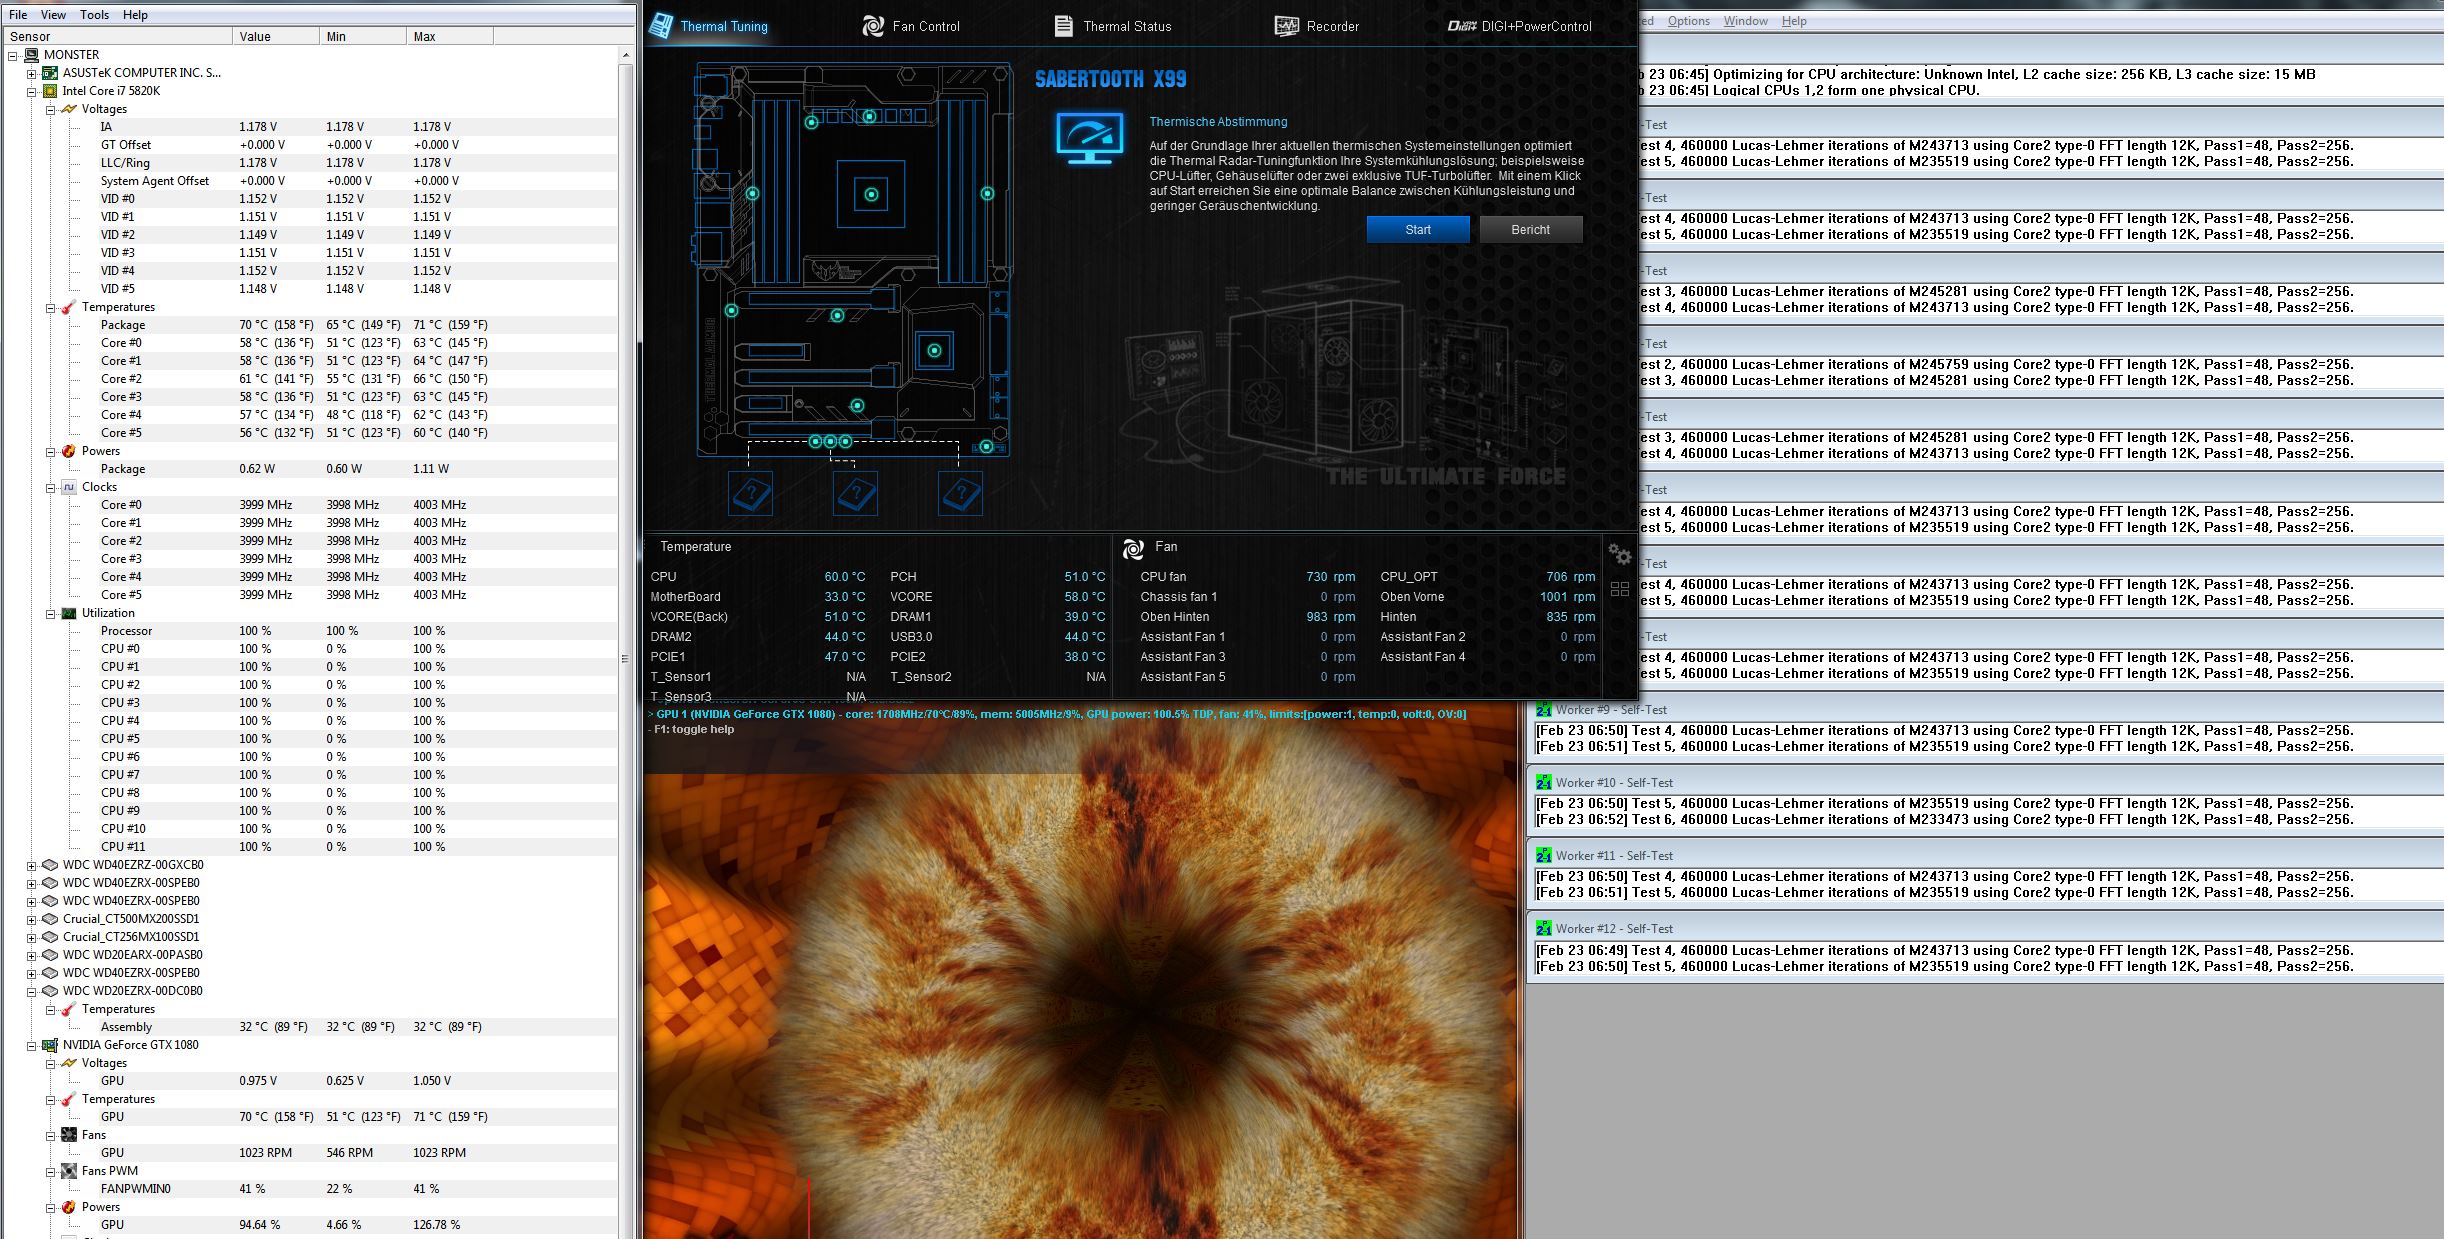Click the CPU socket sensor marker on board diagram

(x=871, y=195)
